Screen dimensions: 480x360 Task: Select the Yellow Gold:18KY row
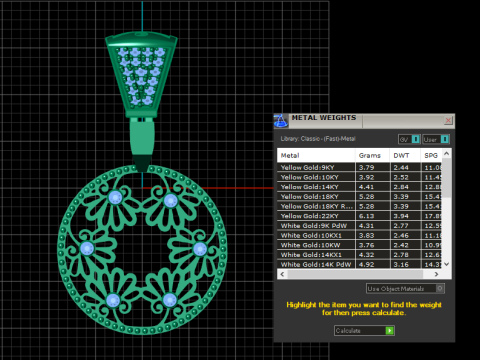(x=359, y=196)
